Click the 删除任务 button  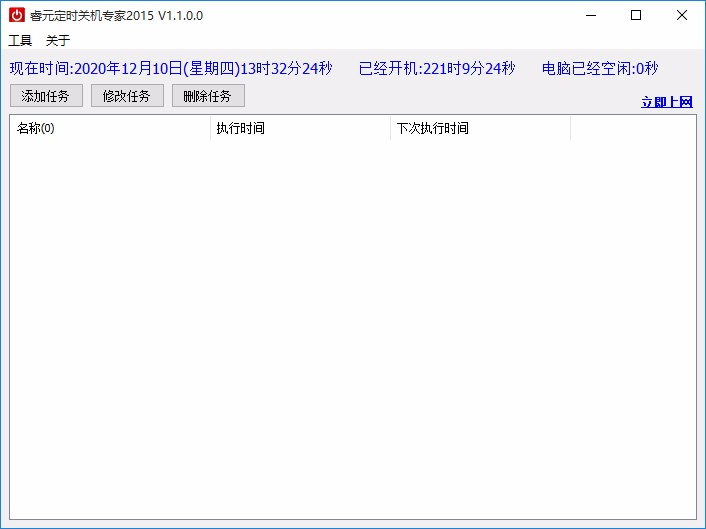(x=208, y=95)
